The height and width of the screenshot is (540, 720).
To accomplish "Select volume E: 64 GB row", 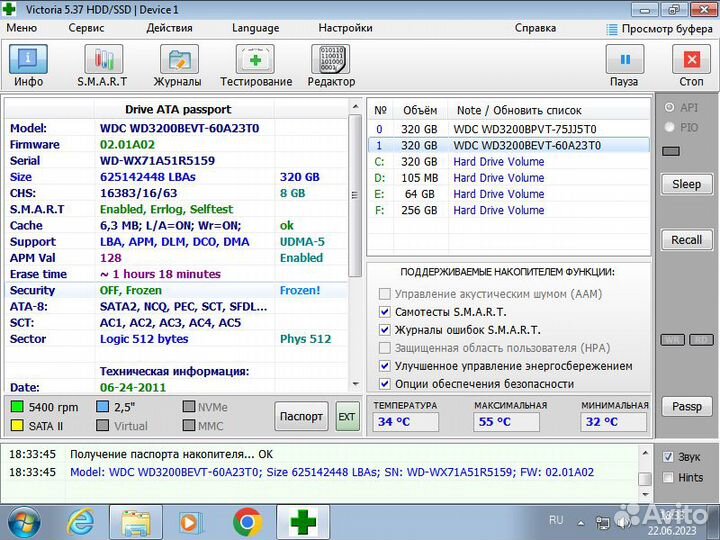I will [509, 194].
